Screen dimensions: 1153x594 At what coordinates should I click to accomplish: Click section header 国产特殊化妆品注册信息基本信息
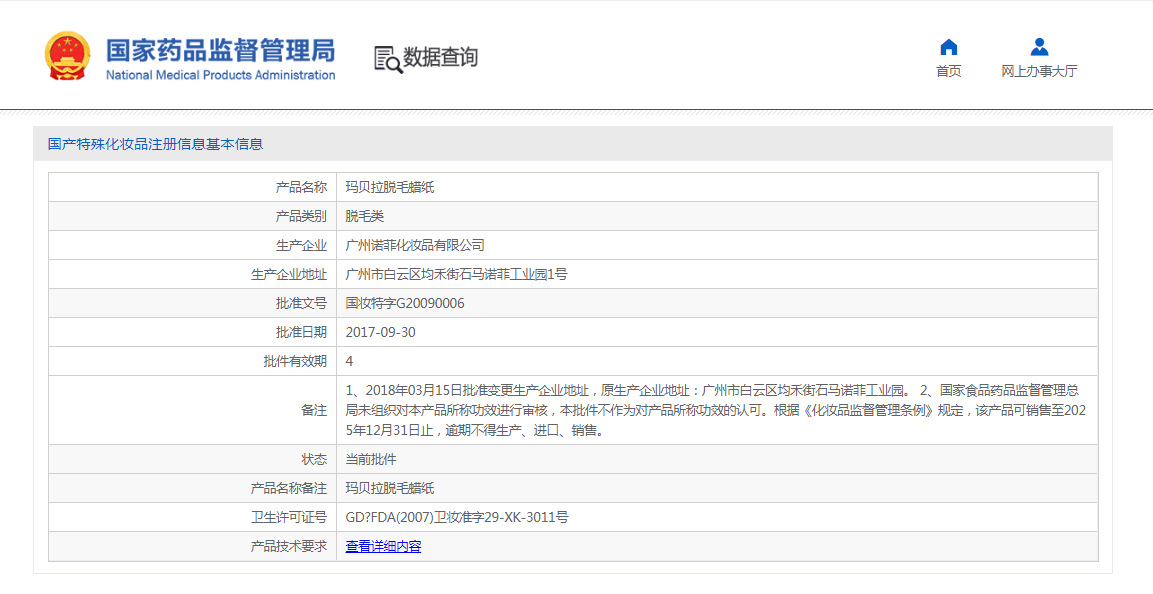(x=155, y=144)
